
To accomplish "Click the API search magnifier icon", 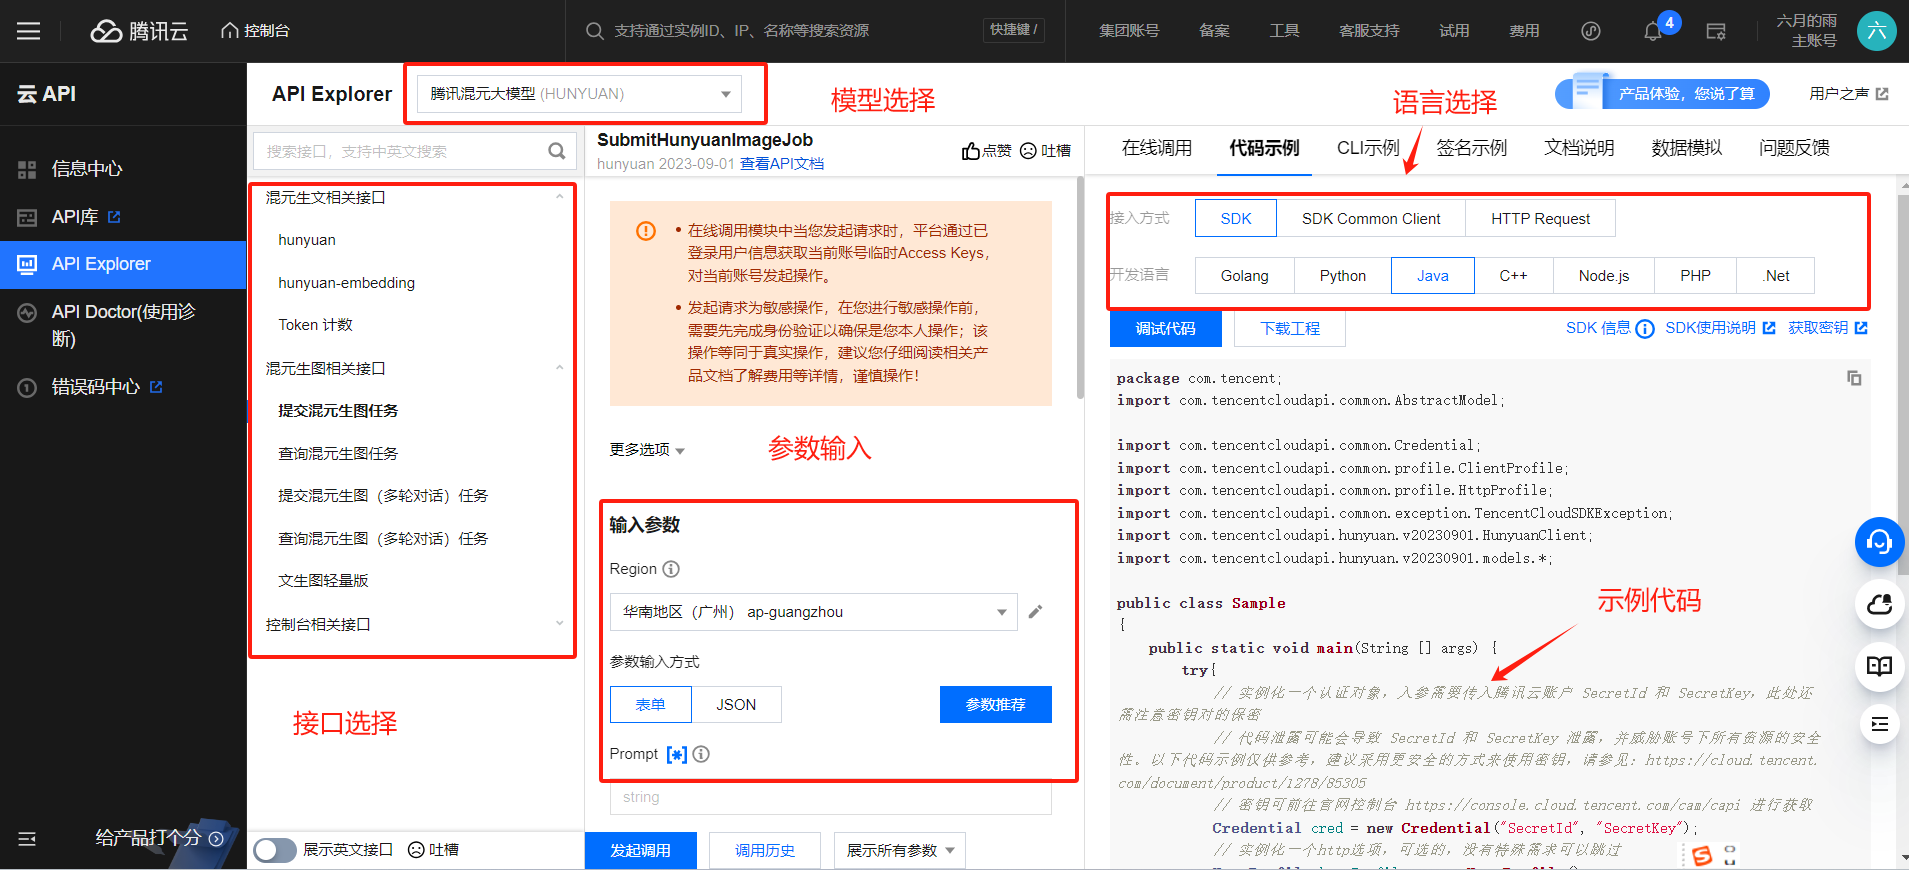I will 557,151.
